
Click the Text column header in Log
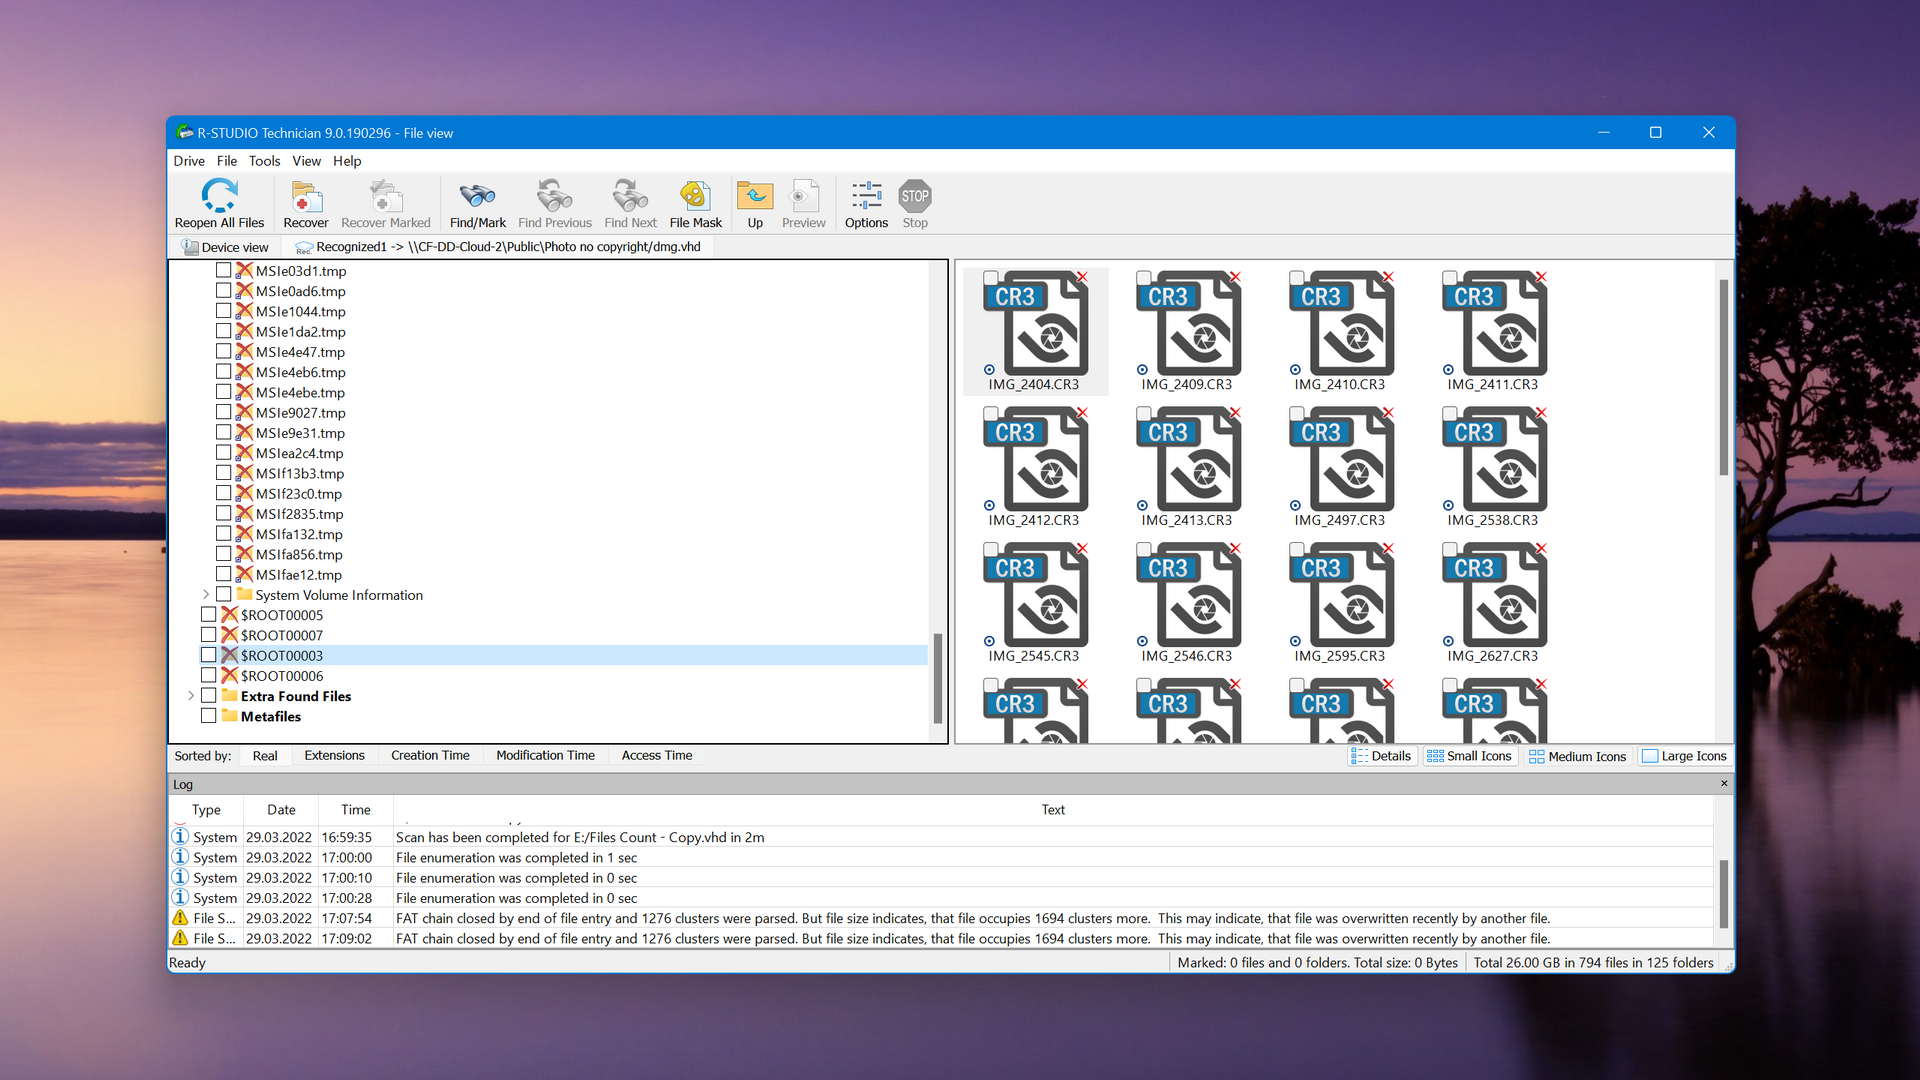point(1053,810)
